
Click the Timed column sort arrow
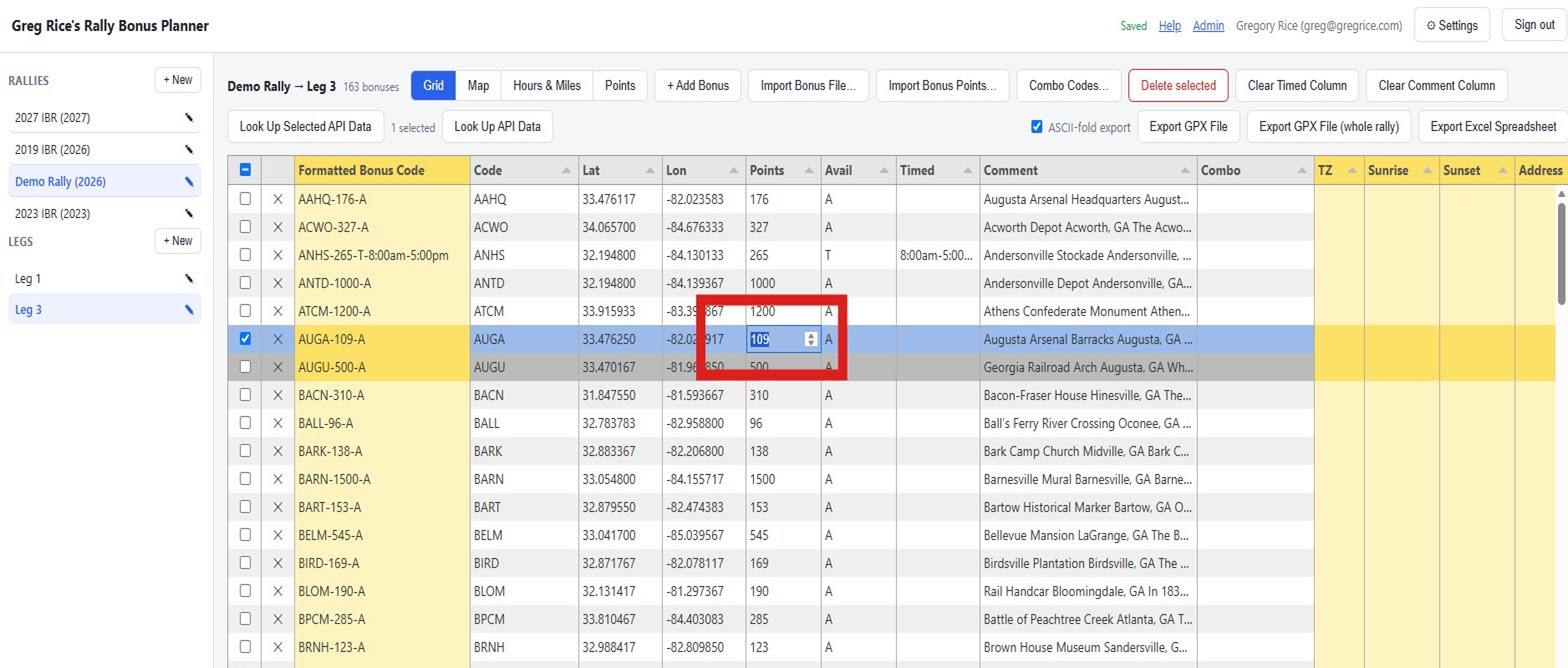tap(969, 171)
